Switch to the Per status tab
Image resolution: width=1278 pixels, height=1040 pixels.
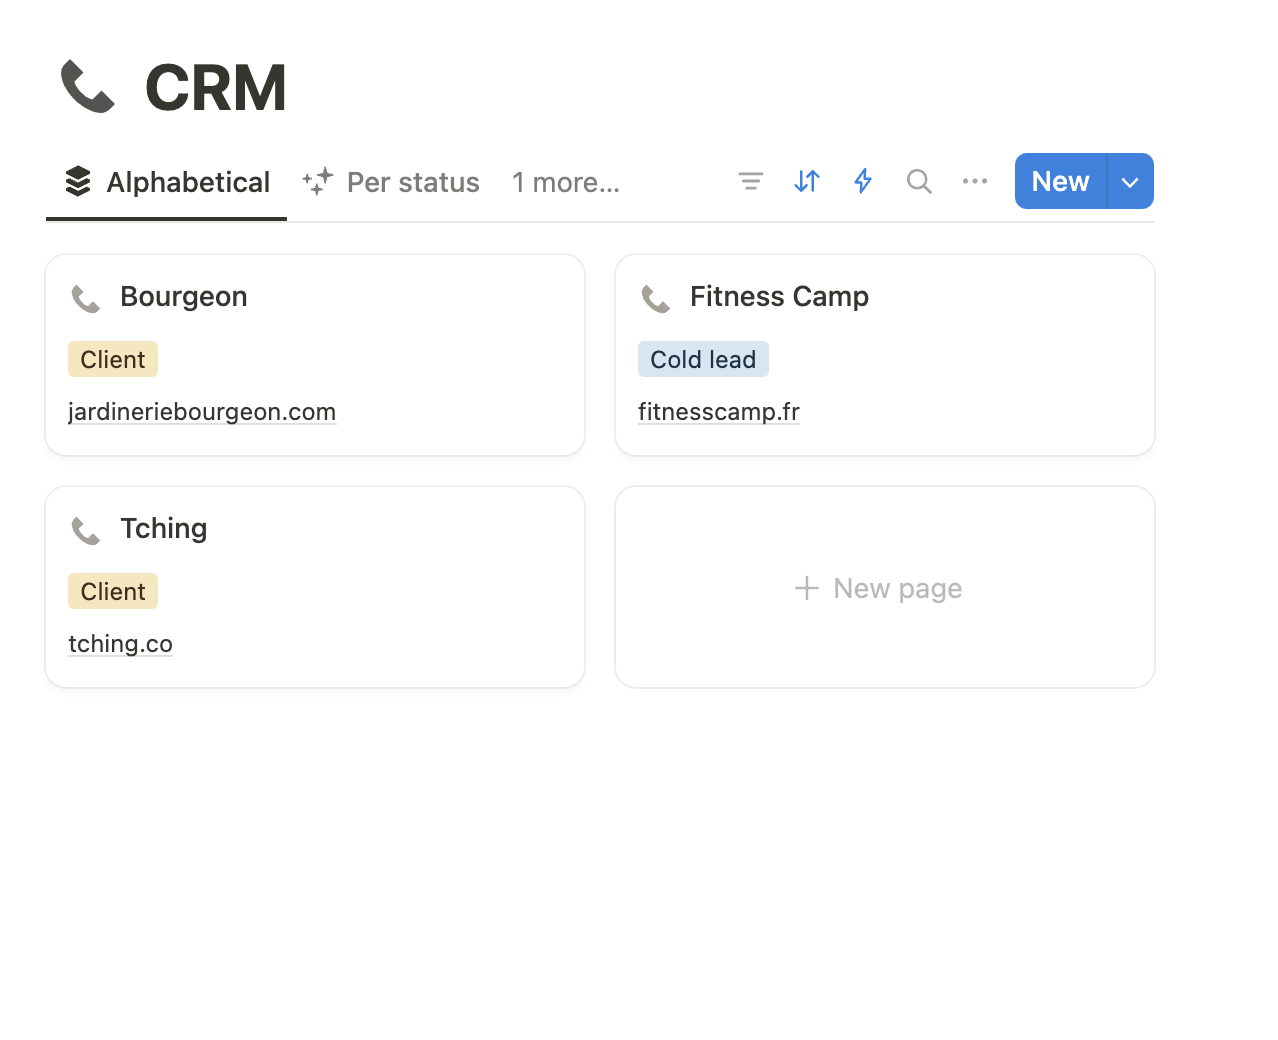click(392, 182)
